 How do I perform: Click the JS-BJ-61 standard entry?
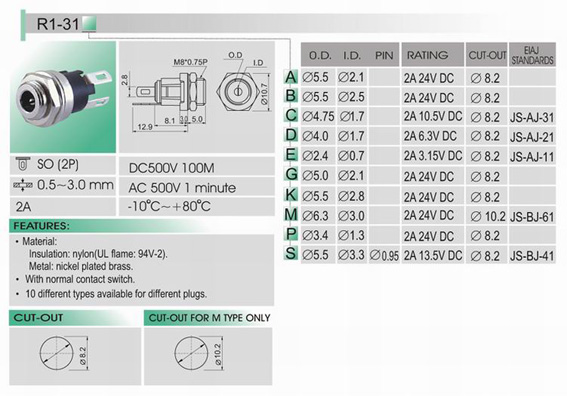[x=532, y=217]
